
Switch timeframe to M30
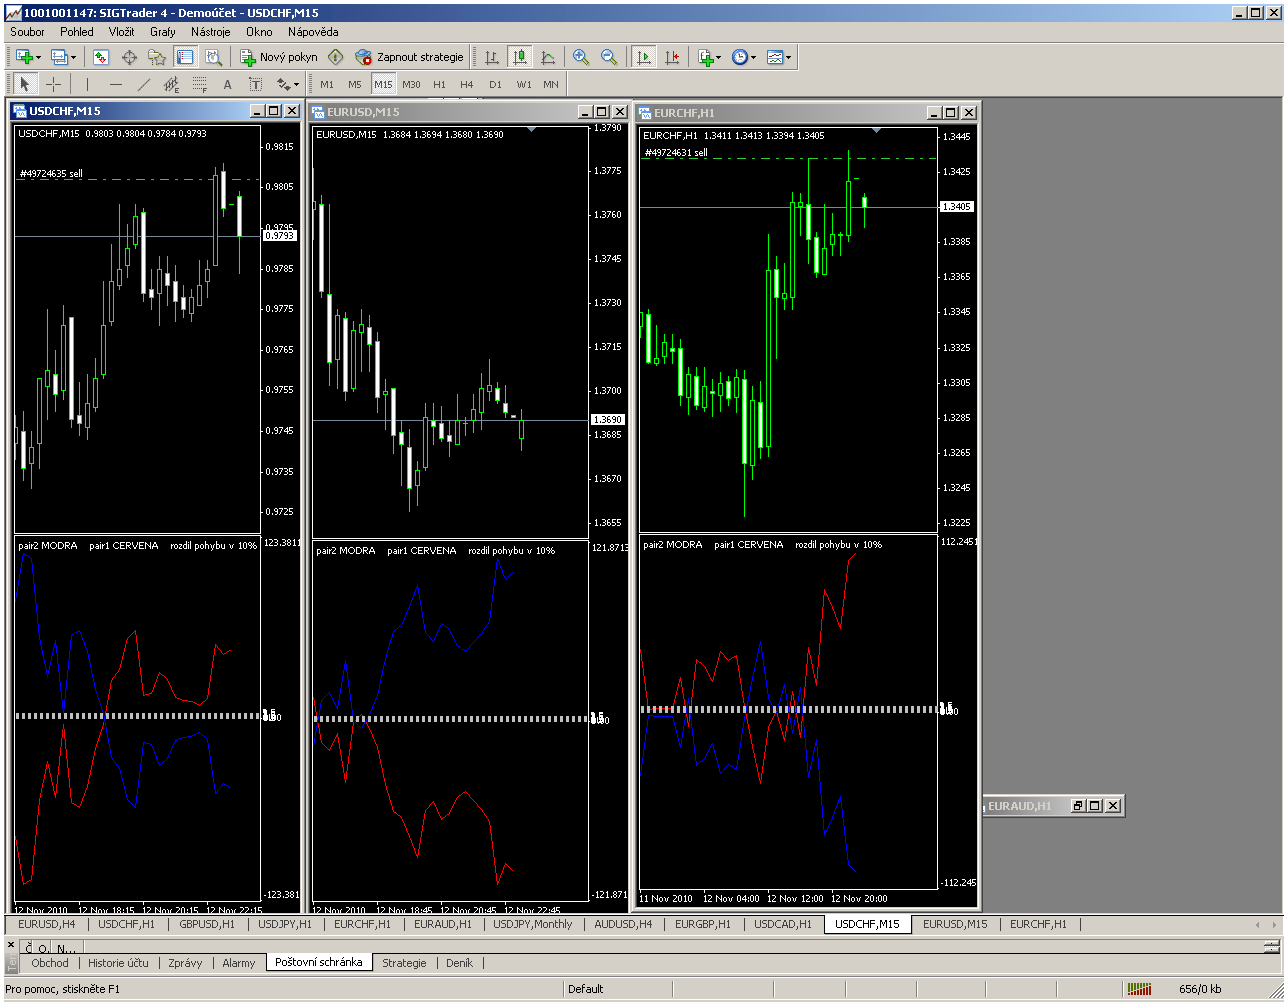pyautogui.click(x=411, y=84)
